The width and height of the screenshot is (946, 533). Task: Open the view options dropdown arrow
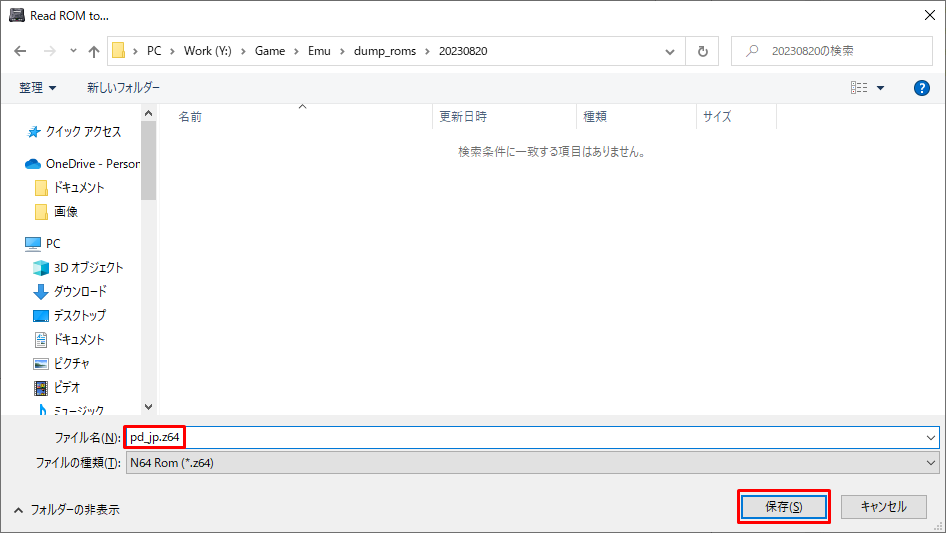880,88
